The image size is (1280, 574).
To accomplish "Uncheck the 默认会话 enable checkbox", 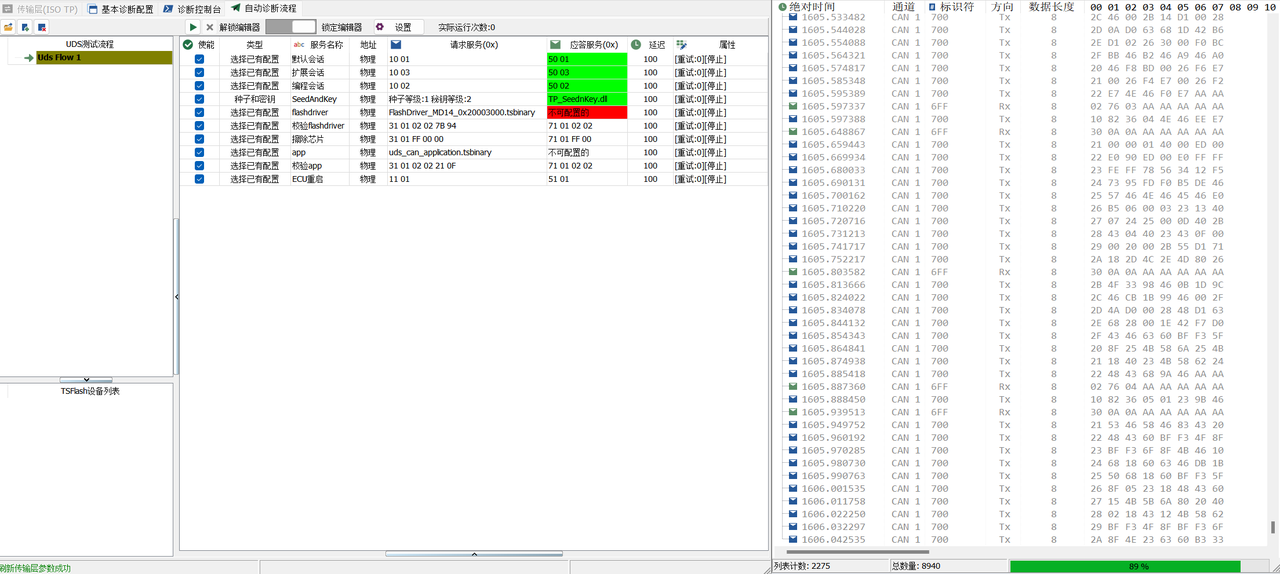I will click(x=200, y=59).
